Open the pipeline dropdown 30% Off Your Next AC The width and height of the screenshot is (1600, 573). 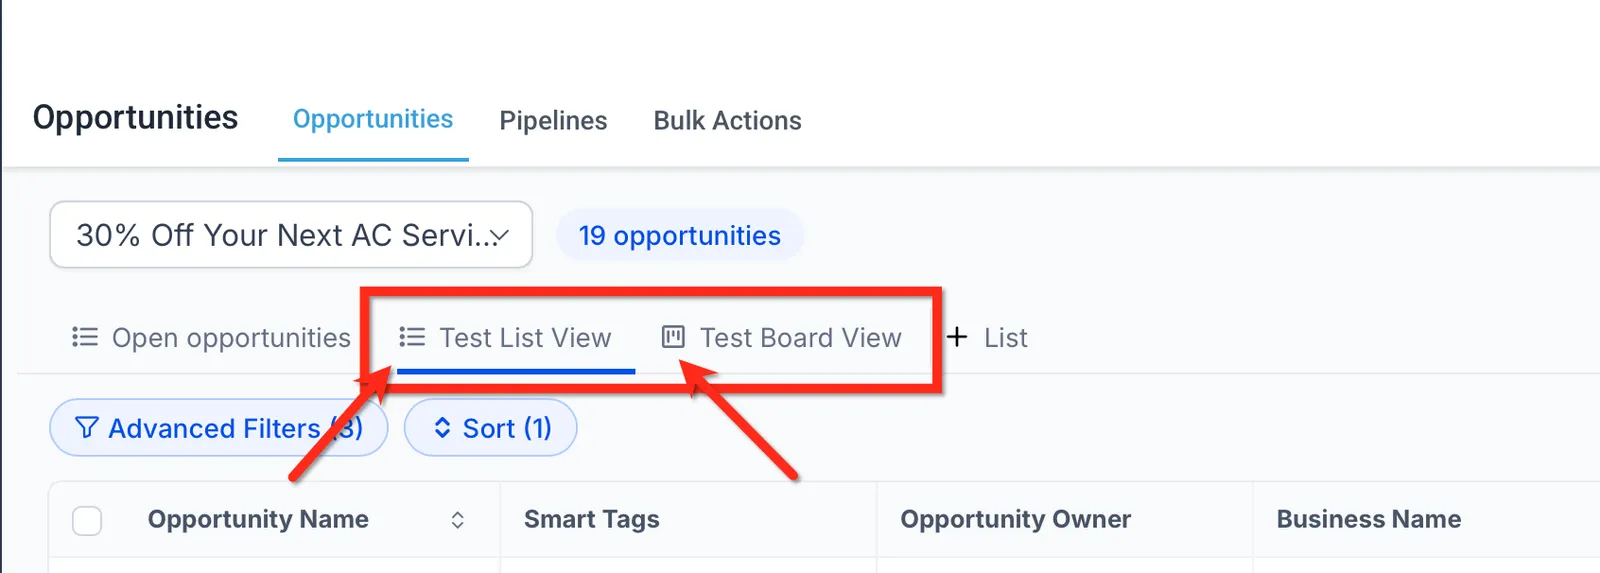[x=291, y=235]
